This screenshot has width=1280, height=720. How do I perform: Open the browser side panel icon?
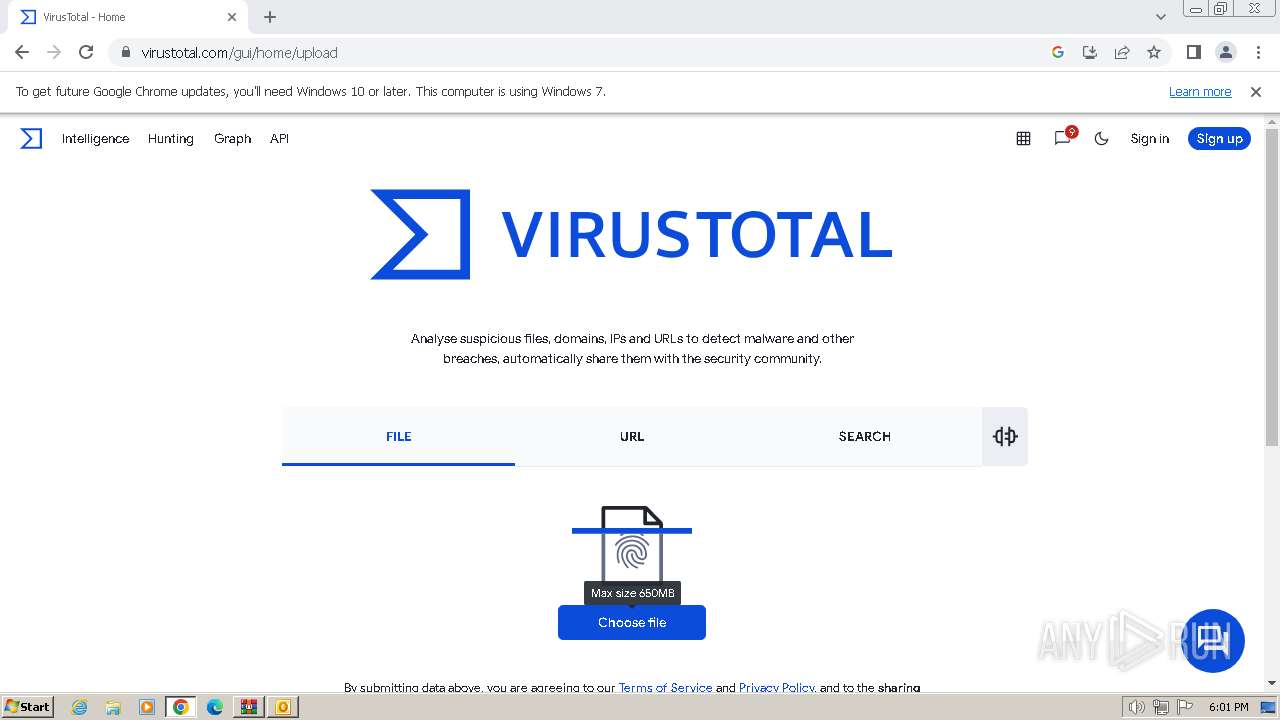[1194, 52]
